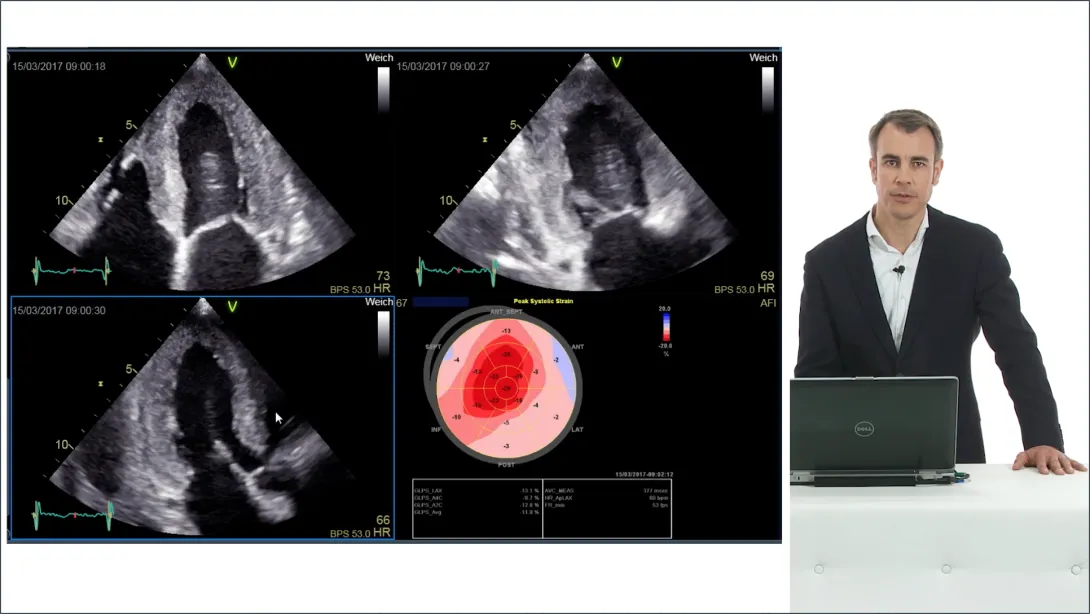Select the apical view captured at 09:00:18
The image size is (1090, 614).
click(x=201, y=172)
